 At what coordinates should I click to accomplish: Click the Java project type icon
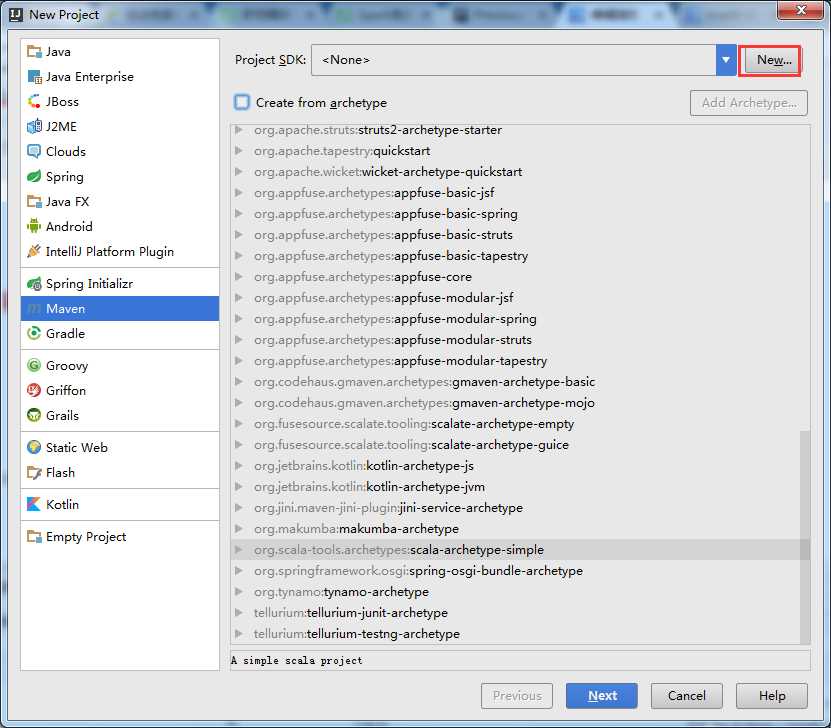point(34,51)
